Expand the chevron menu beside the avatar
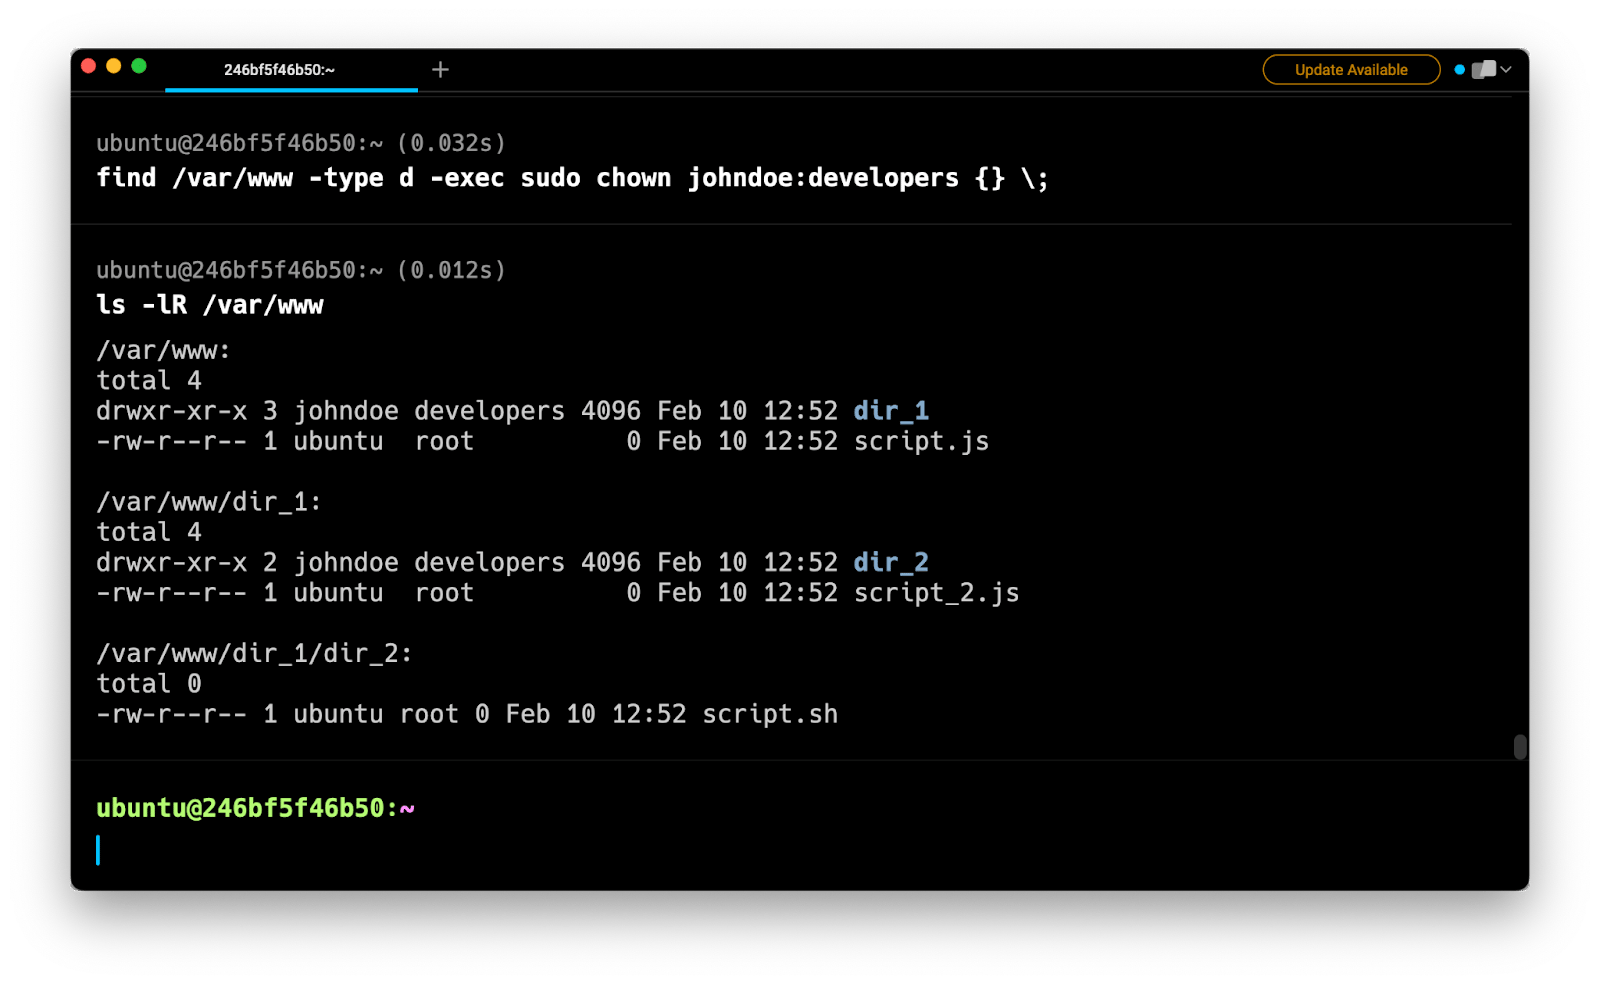This screenshot has width=1600, height=984. point(1506,70)
